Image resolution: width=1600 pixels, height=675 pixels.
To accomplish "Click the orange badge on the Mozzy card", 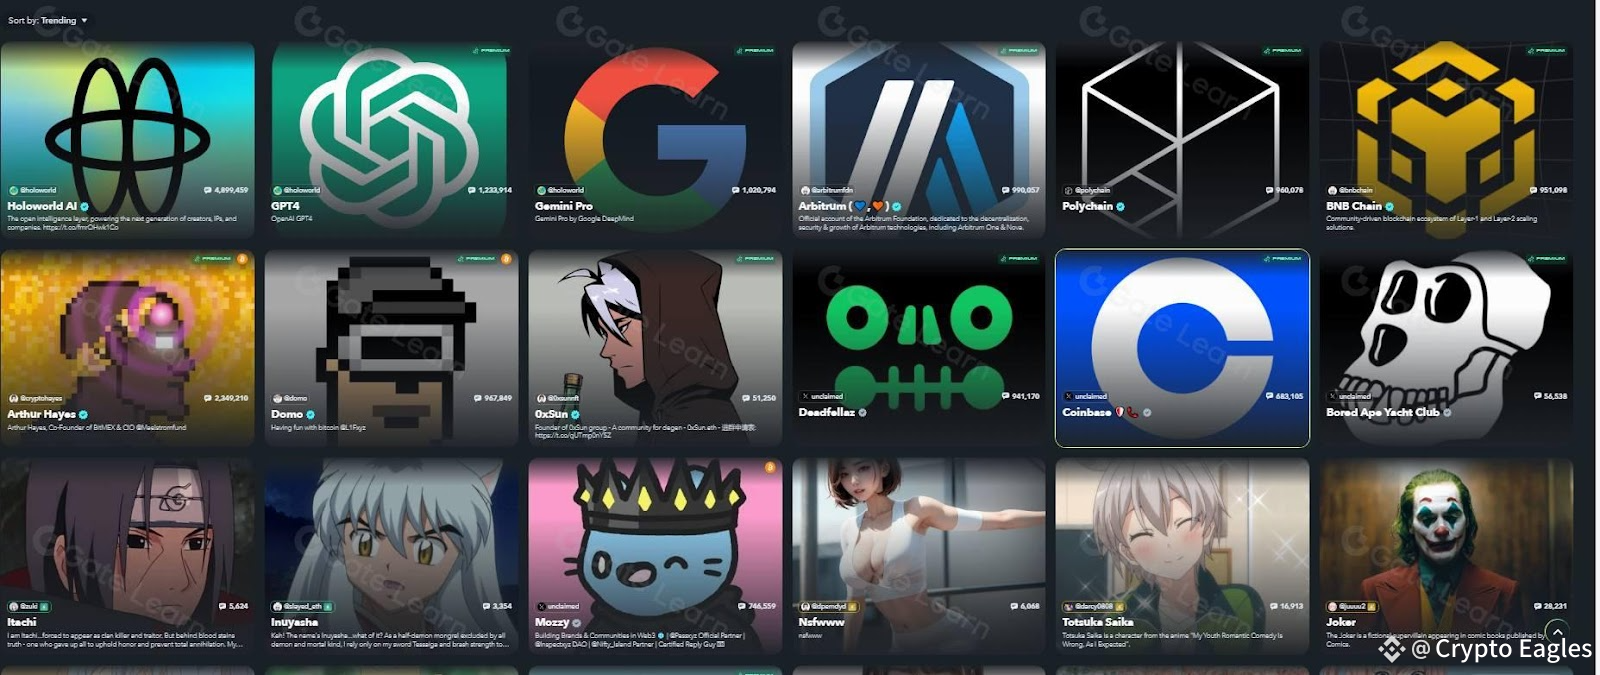I will coord(770,467).
